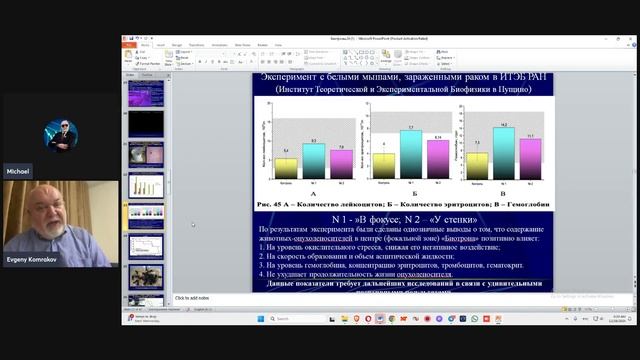
Task: Switch to the Home ribbon tab
Action: 145,45
